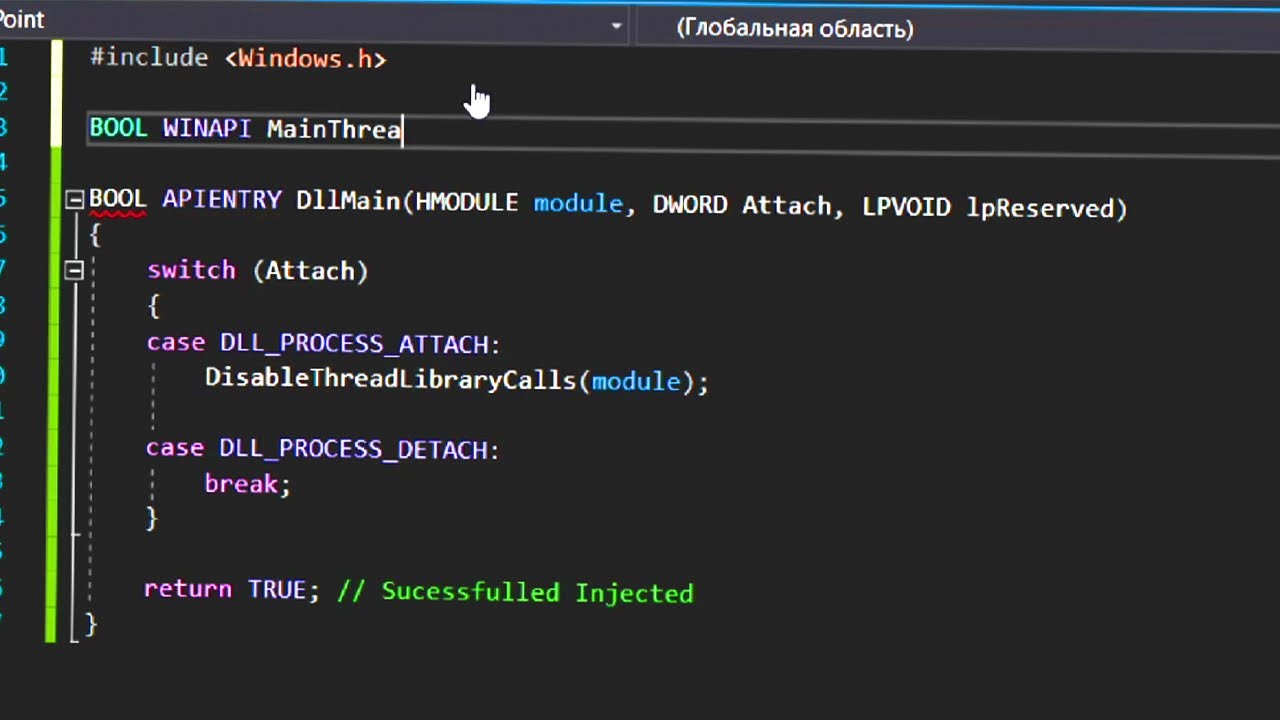Viewport: 1280px width, 720px height.
Task: Click DLL_PROCESS_ATTACH case label
Action: coord(355,344)
